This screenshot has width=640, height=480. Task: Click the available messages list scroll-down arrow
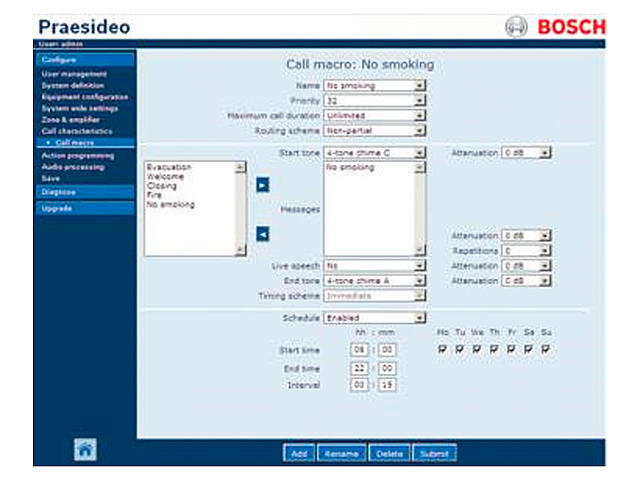coord(240,250)
